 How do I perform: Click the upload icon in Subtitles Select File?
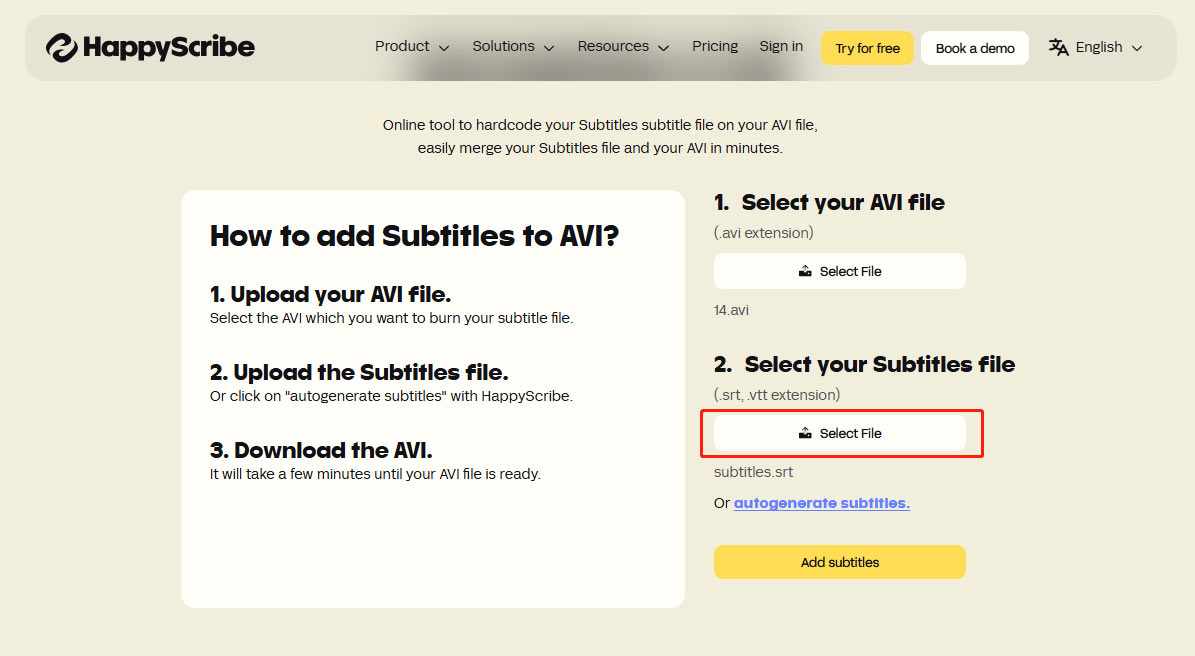click(805, 433)
